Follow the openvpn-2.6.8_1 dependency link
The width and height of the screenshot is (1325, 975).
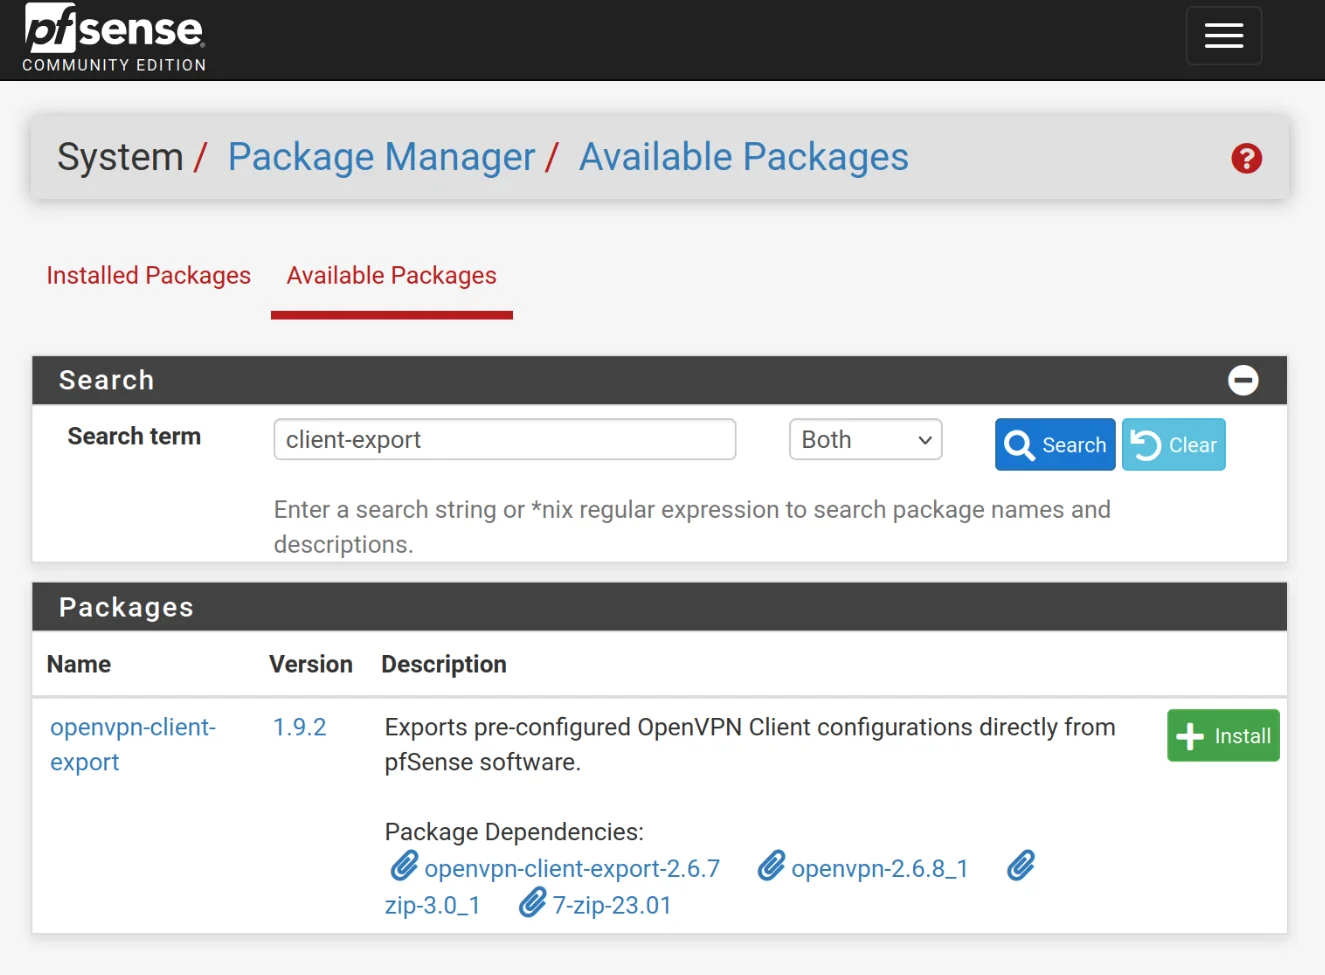[x=879, y=868]
